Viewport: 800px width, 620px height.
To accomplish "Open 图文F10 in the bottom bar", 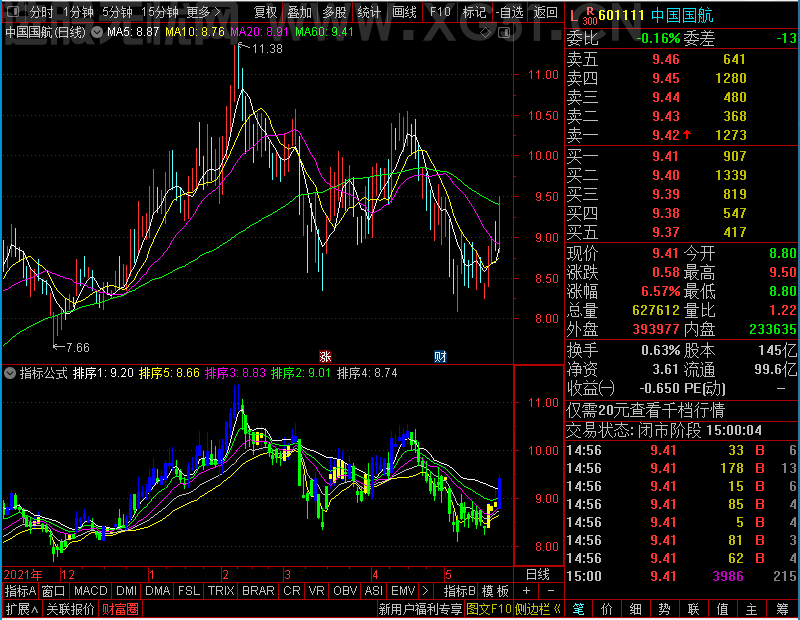I will tap(489, 609).
